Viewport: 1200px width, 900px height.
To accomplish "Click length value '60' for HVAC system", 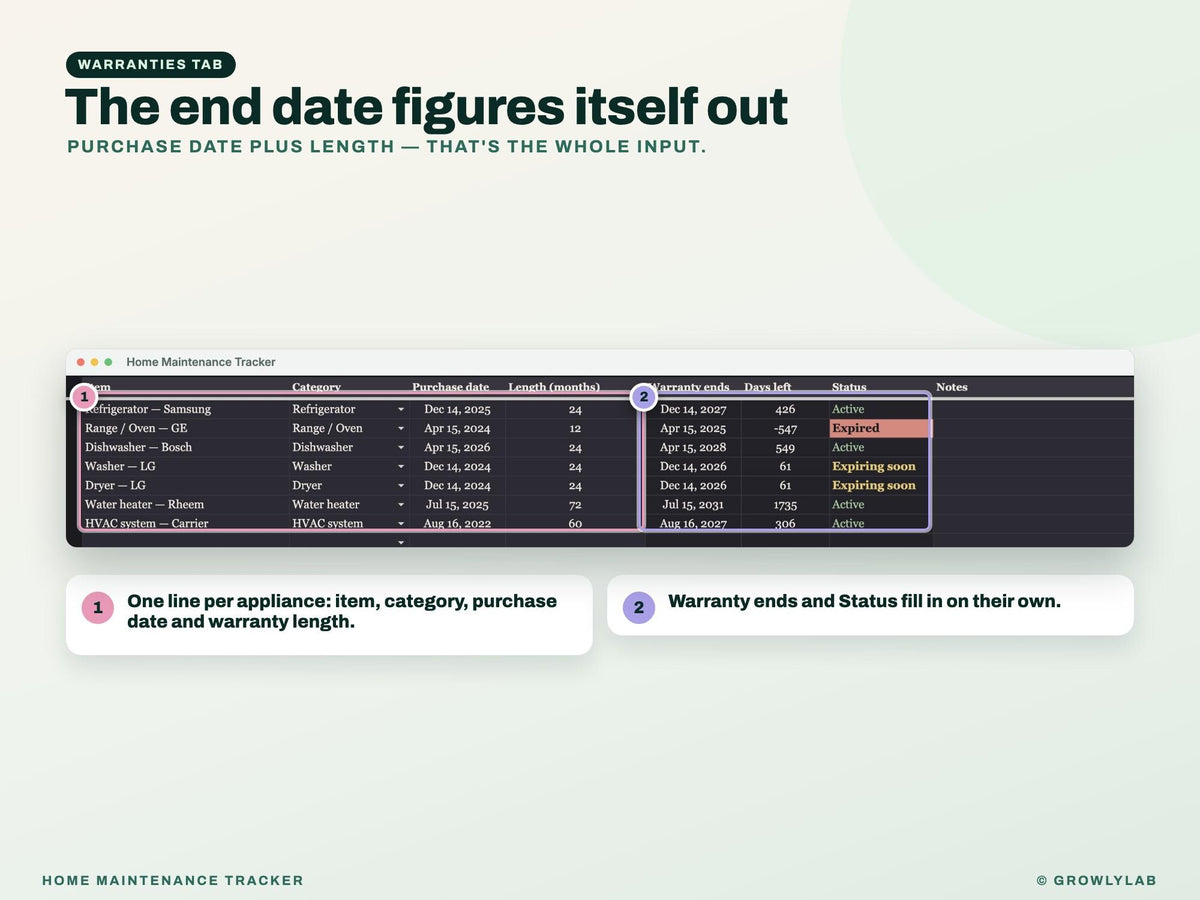I will 575,523.
